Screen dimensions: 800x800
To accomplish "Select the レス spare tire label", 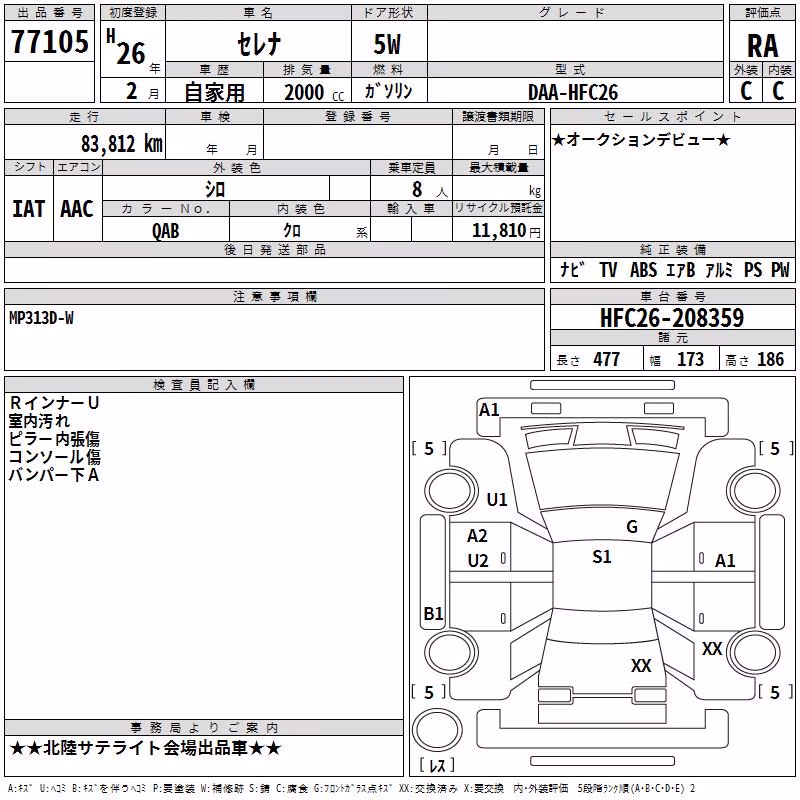I will click(437, 765).
